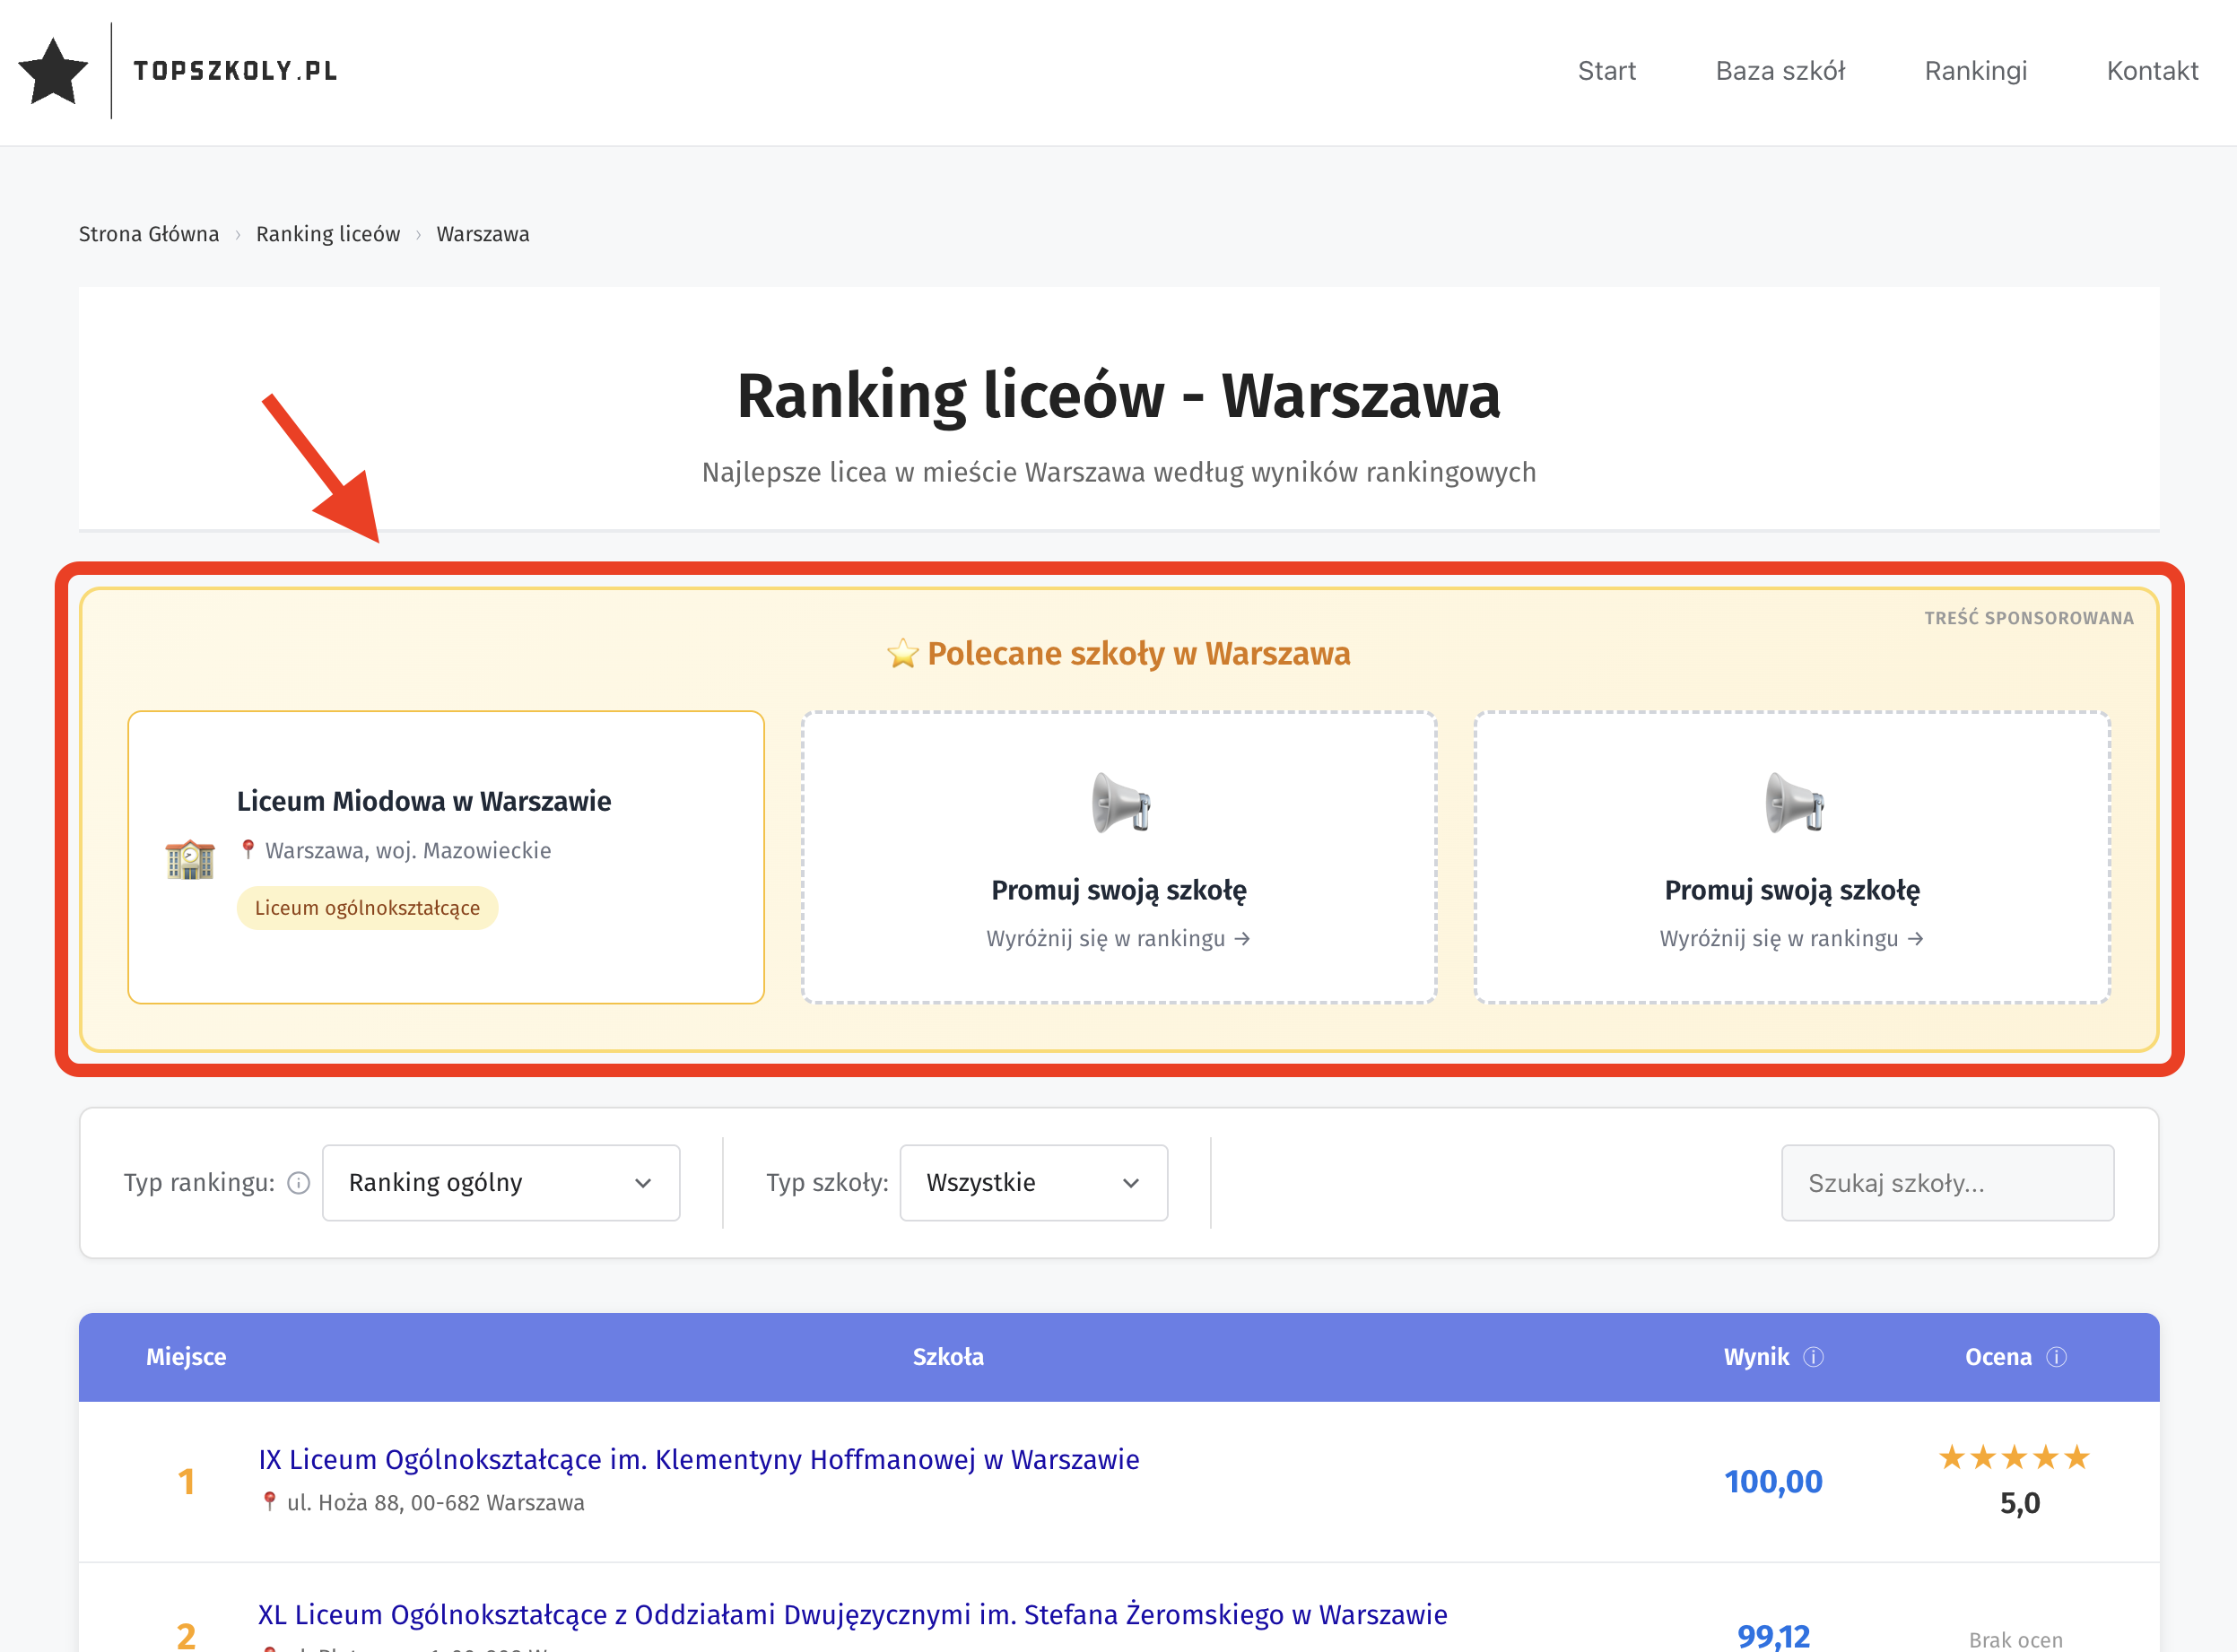
Task: Go to Rankingi in the top navigation
Action: [x=1975, y=71]
